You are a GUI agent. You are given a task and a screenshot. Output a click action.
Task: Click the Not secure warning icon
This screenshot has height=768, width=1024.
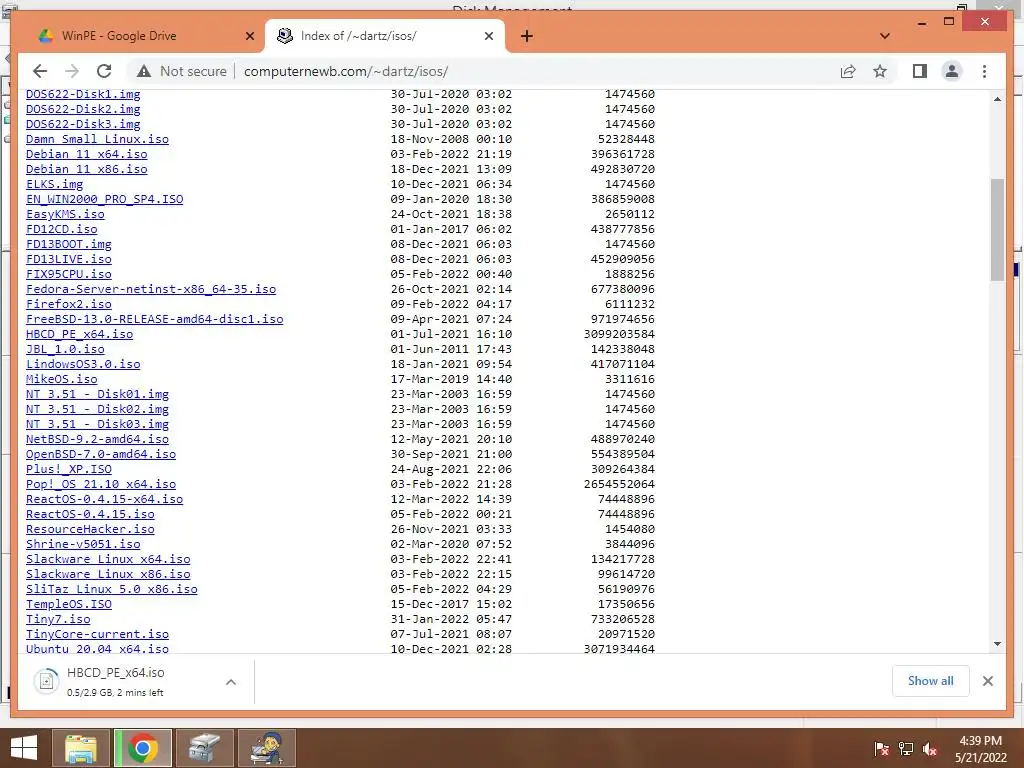click(144, 71)
